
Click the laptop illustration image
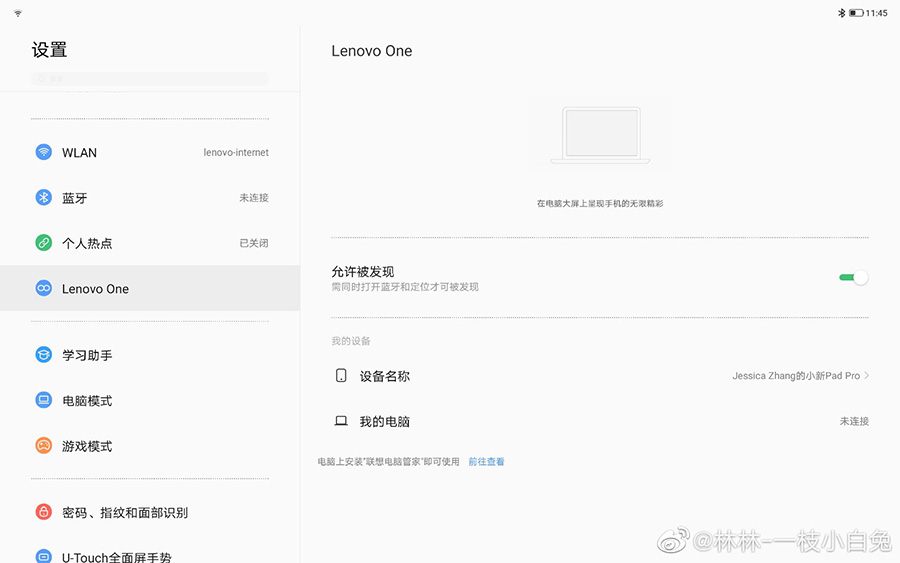(x=600, y=135)
